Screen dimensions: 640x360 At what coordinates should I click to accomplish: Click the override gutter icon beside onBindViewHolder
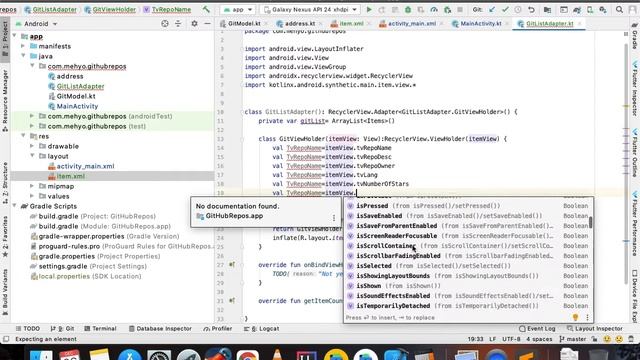coord(232,264)
